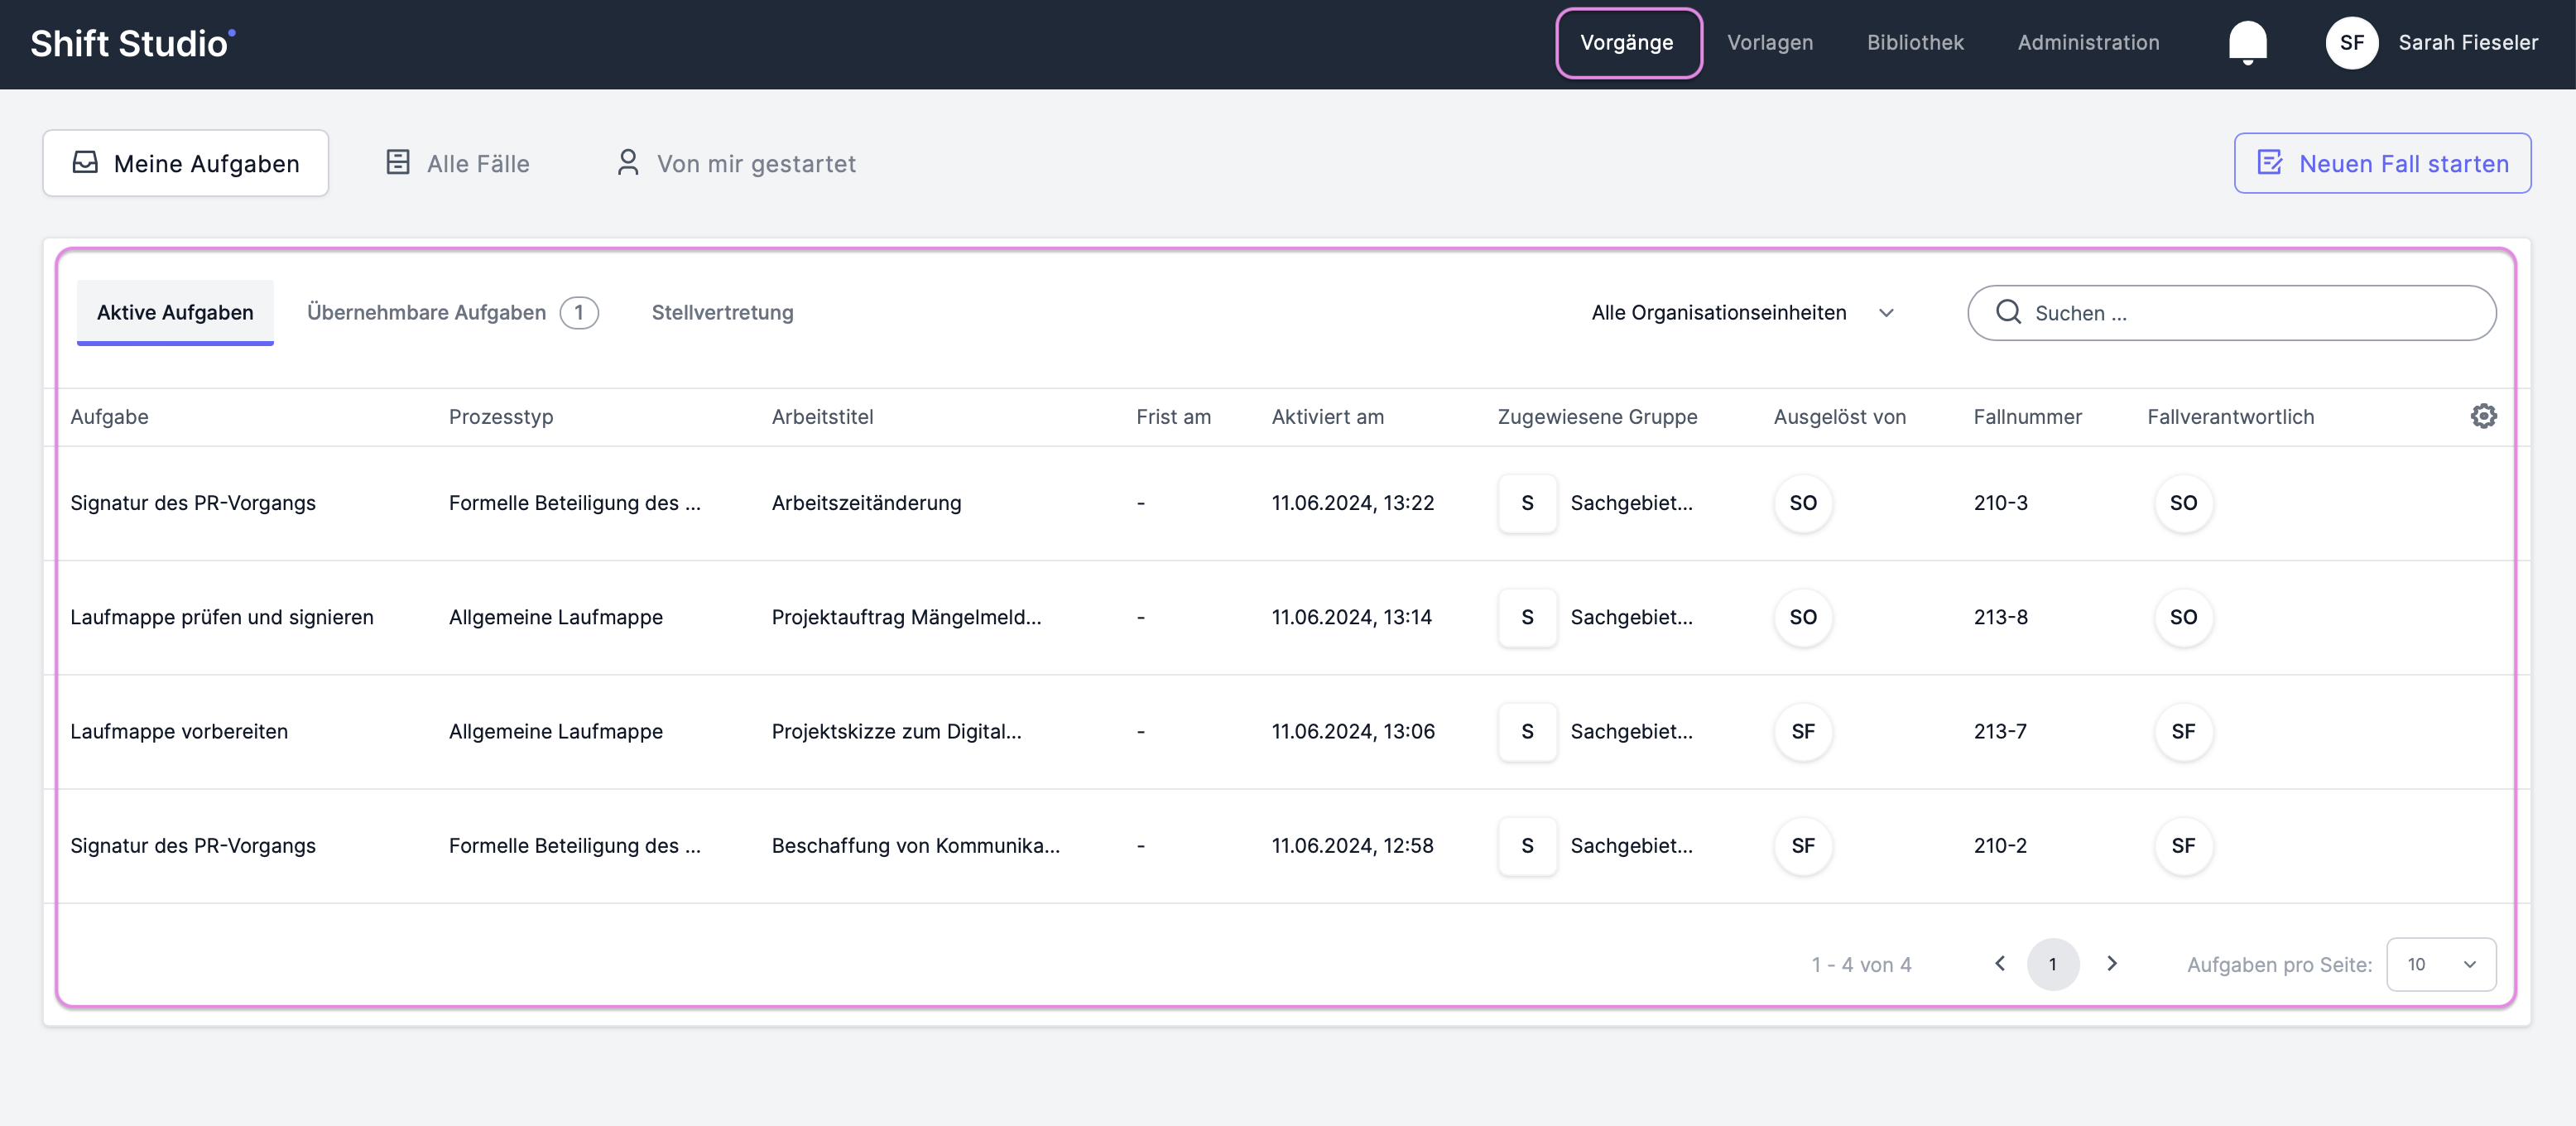This screenshot has width=2576, height=1126.
Task: Click the S group badge in row 213-8
Action: click(x=1527, y=617)
